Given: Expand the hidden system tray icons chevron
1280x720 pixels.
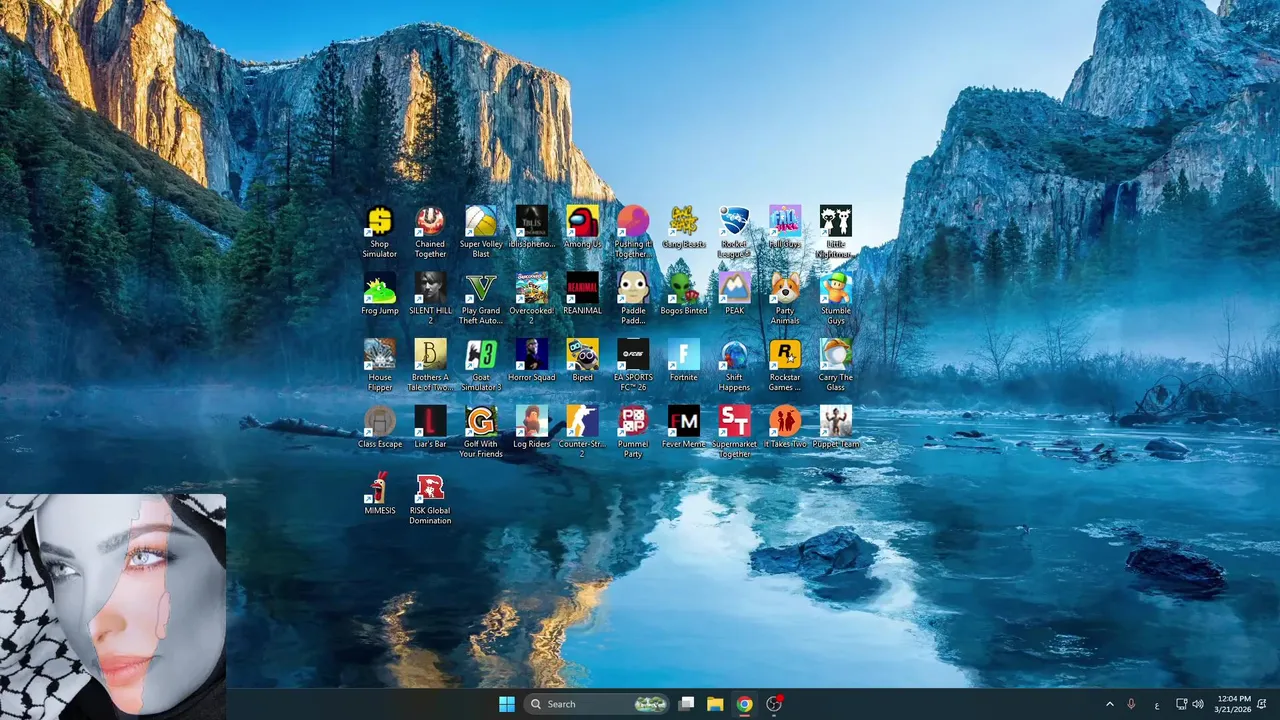Looking at the screenshot, I should click(x=1109, y=704).
